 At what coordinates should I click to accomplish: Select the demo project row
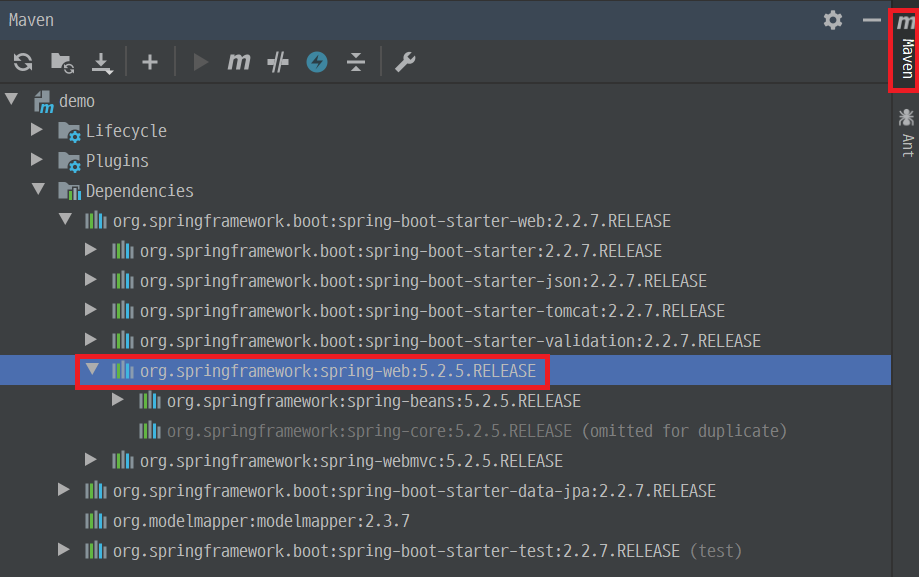coord(445,101)
